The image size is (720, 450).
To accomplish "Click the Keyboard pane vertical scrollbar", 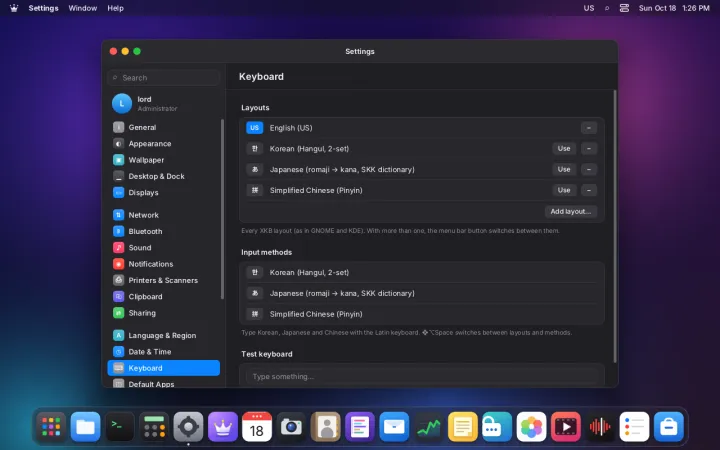I will pos(615,226).
